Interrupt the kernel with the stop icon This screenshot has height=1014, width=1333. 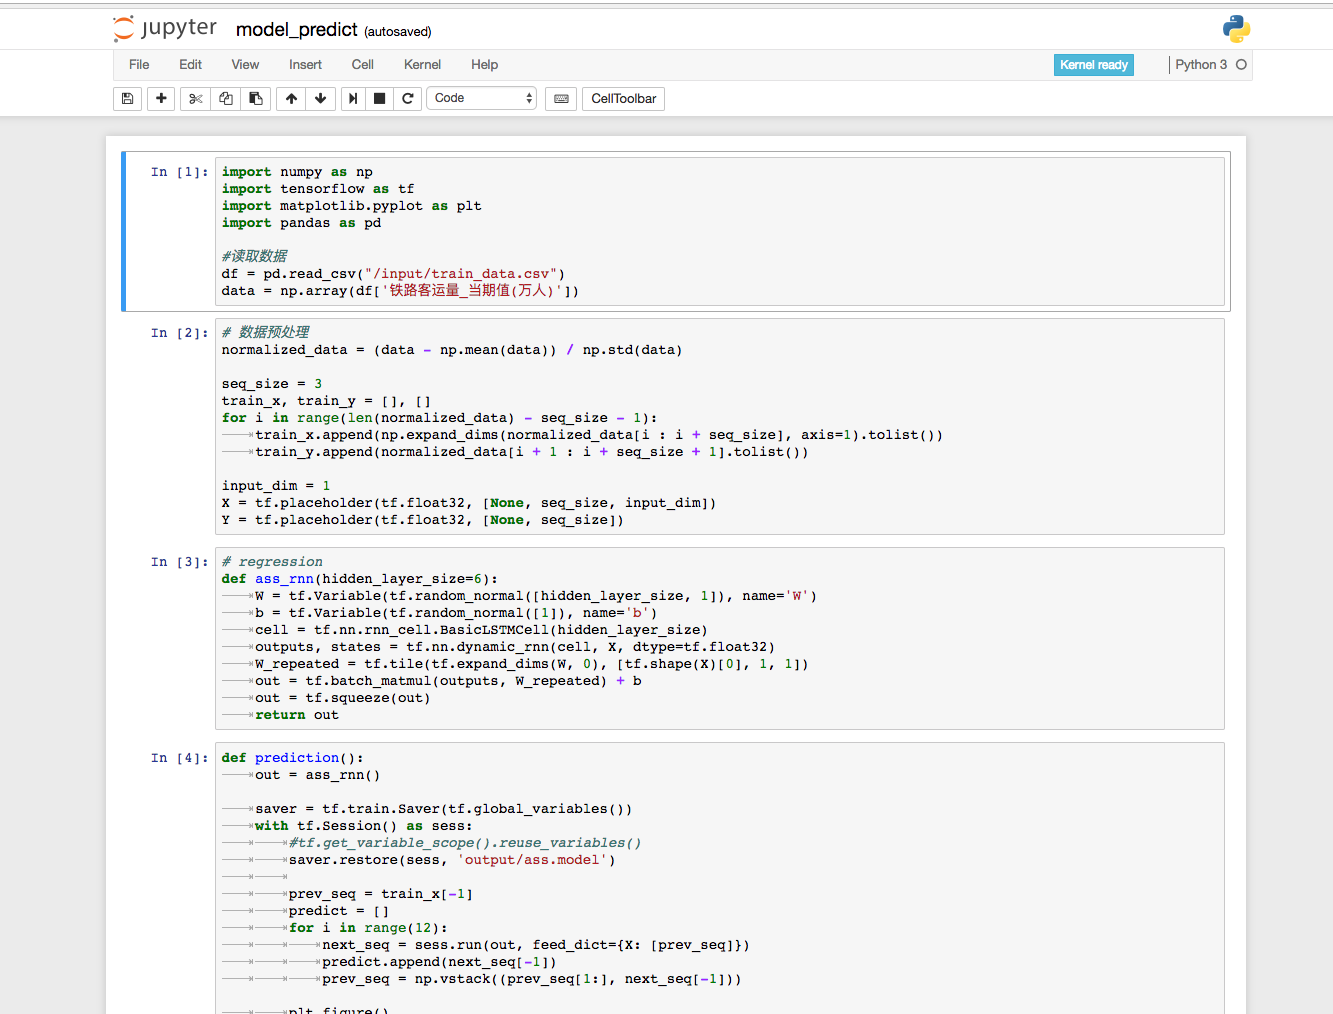[380, 99]
